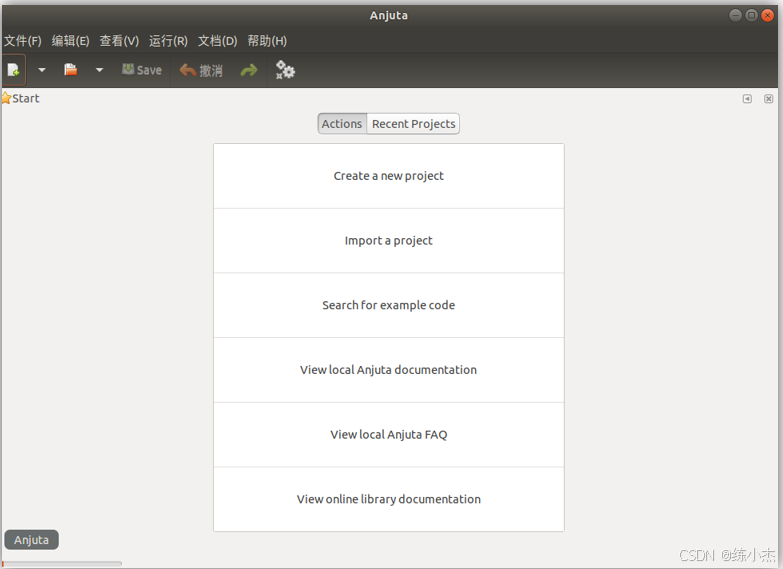Screen dimensions: 783x569
Task: Maximize the Anjuta window
Action: [752, 15]
